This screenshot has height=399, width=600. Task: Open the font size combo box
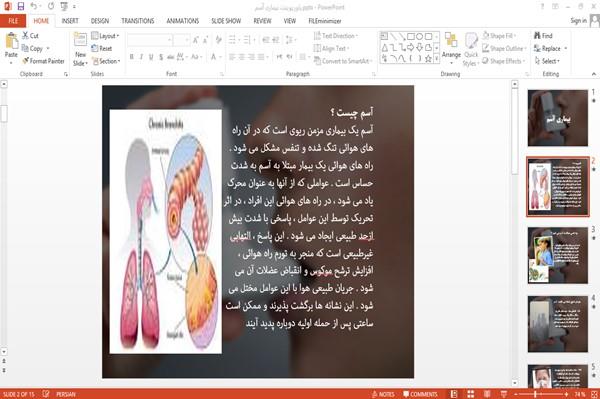click(x=181, y=40)
